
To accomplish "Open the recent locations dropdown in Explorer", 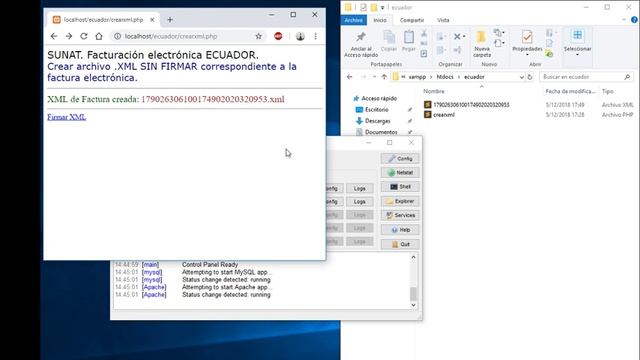I will (x=374, y=77).
